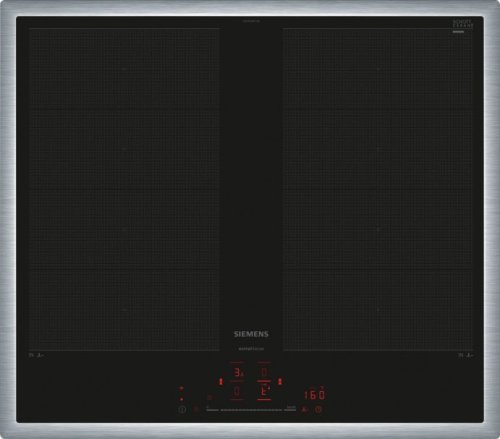This screenshot has width=500, height=439.
Task: Tap the red cooking-sensor icon beside the timer
Action: click(304, 409)
